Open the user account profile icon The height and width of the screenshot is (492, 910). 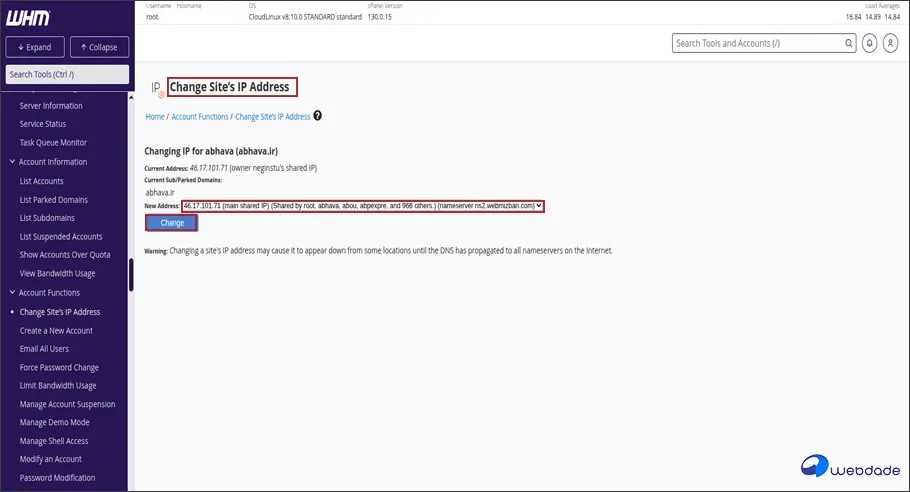click(x=891, y=43)
